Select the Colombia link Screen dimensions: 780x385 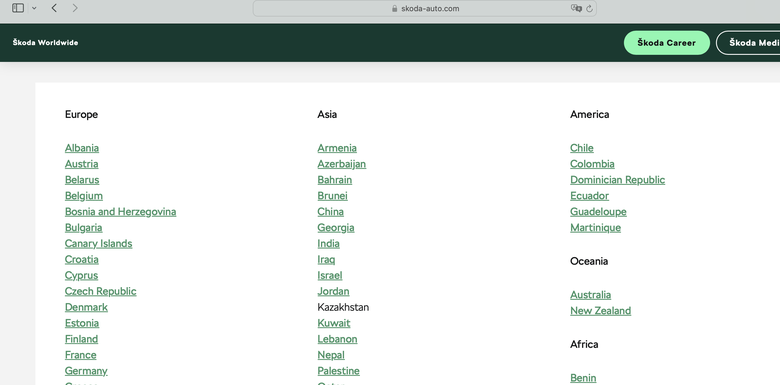(x=592, y=164)
